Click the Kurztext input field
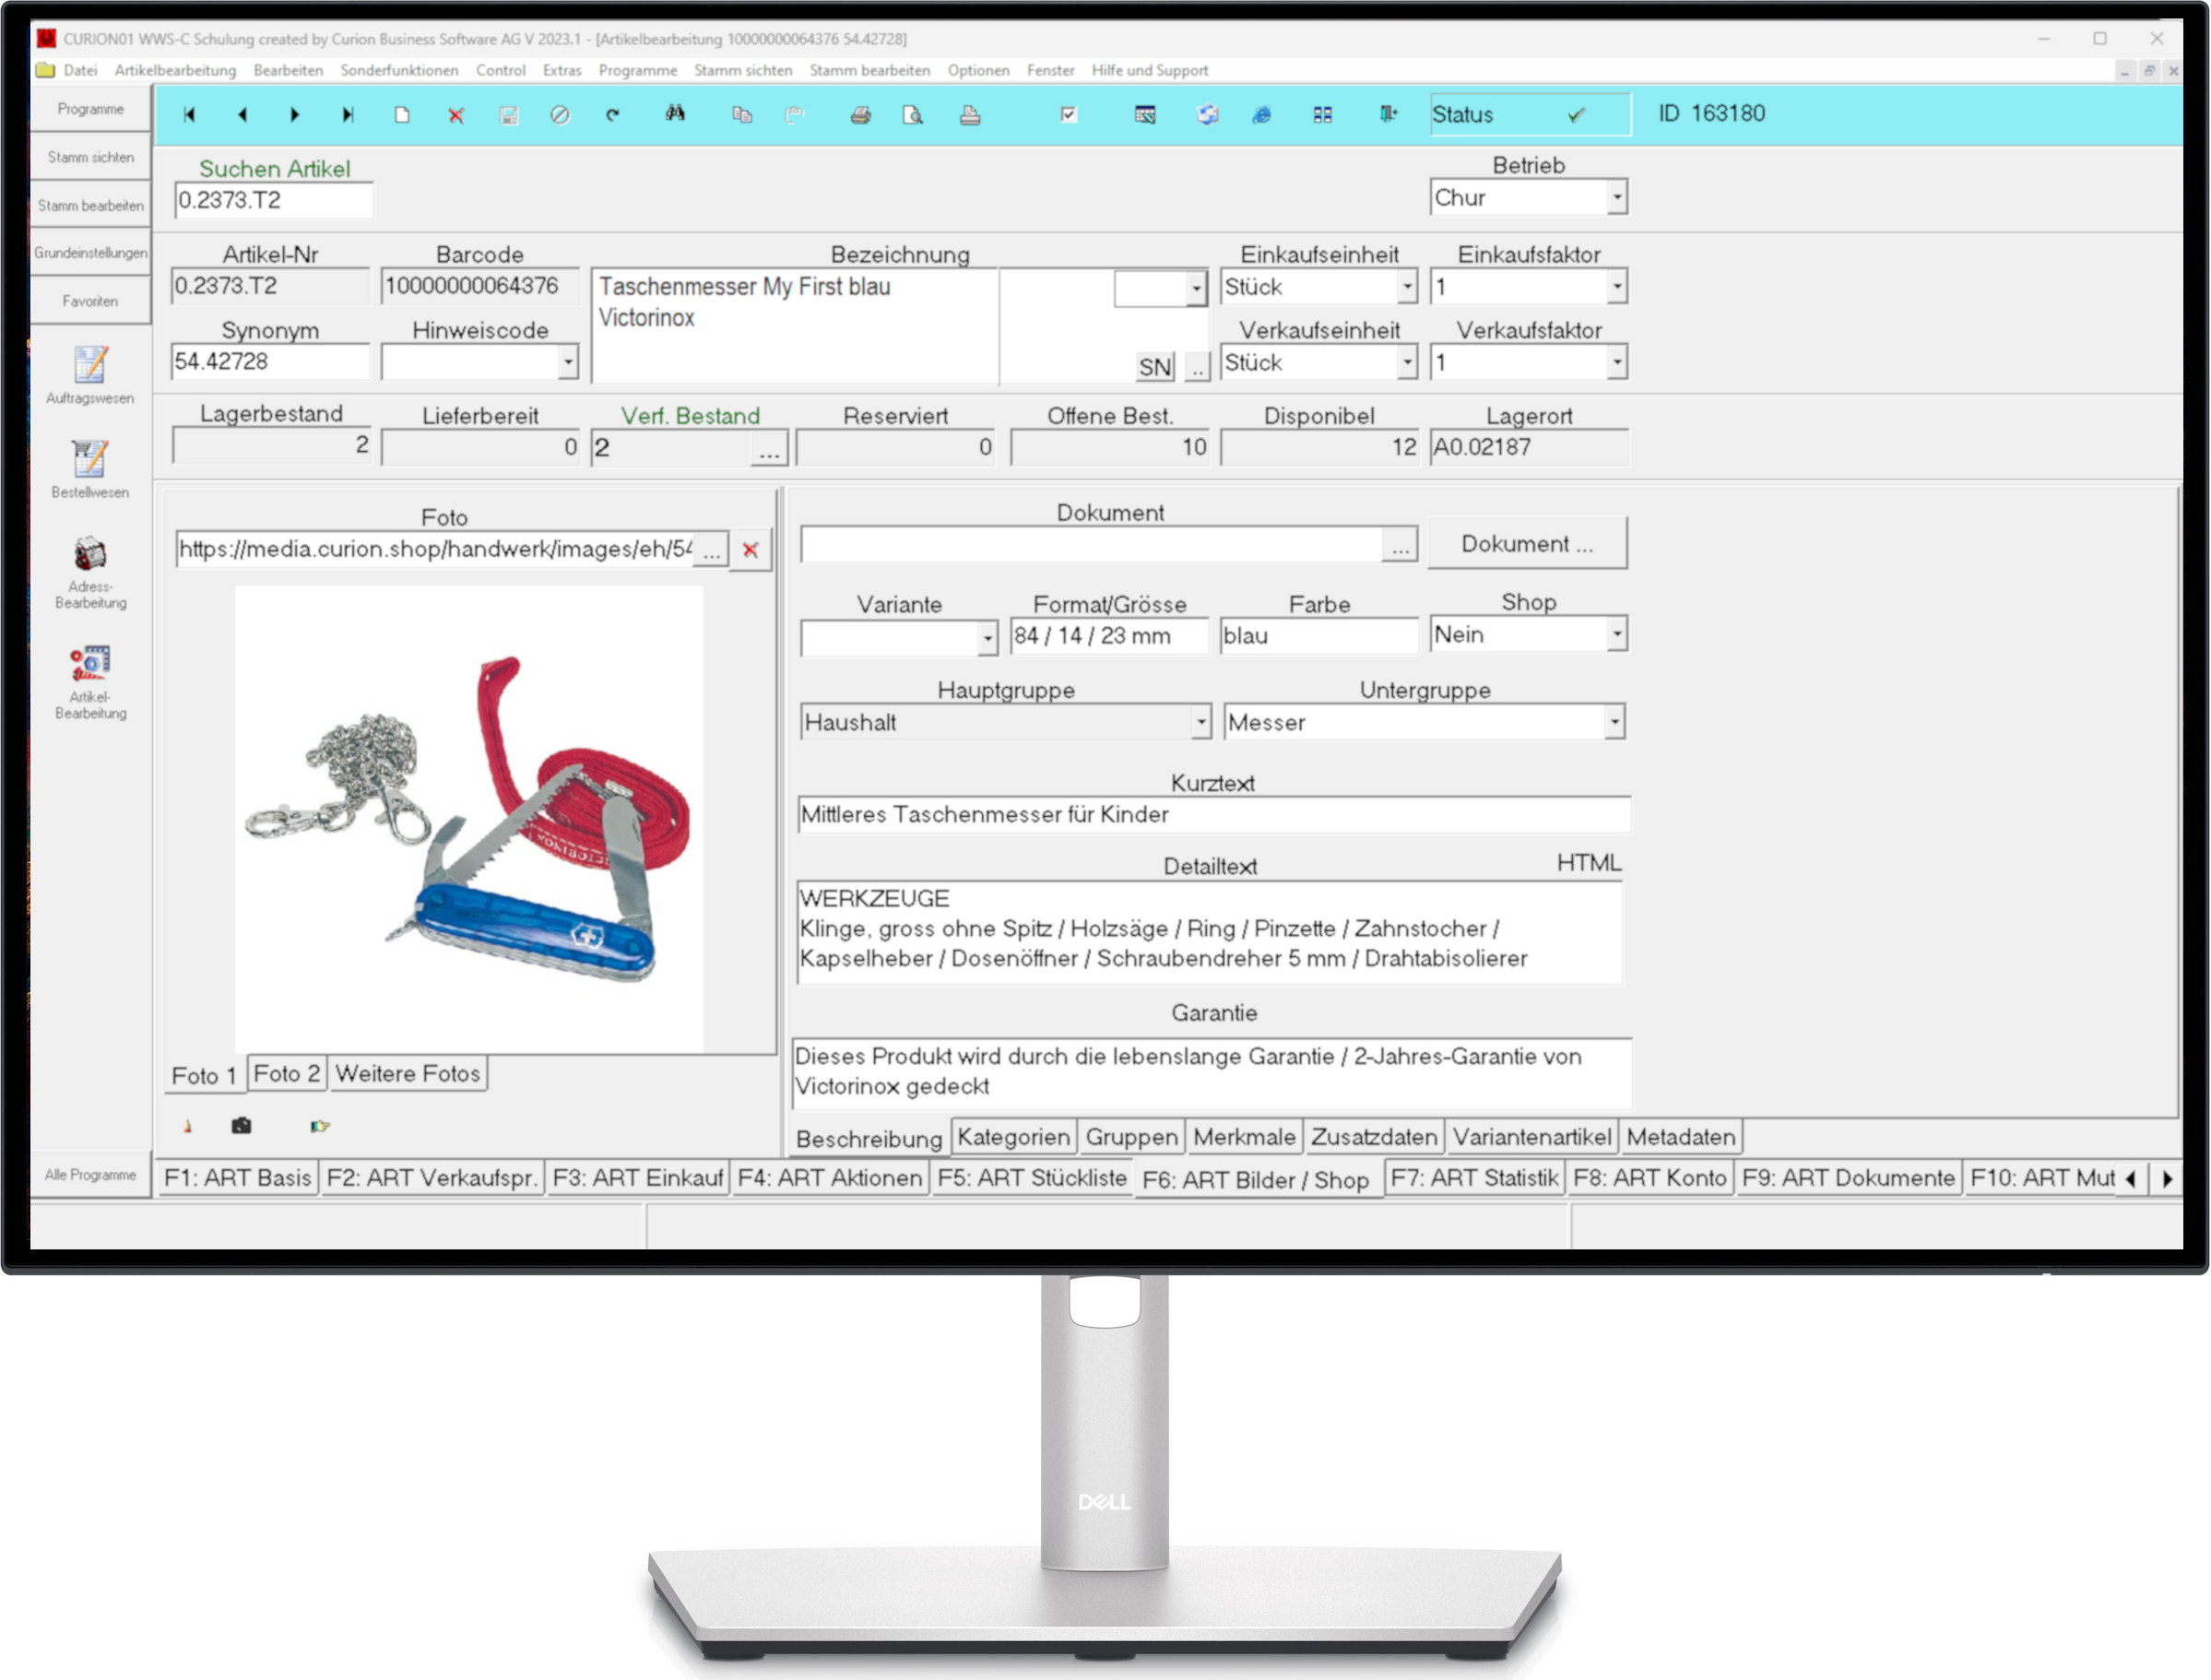The height and width of the screenshot is (1680, 2211). click(1213, 814)
